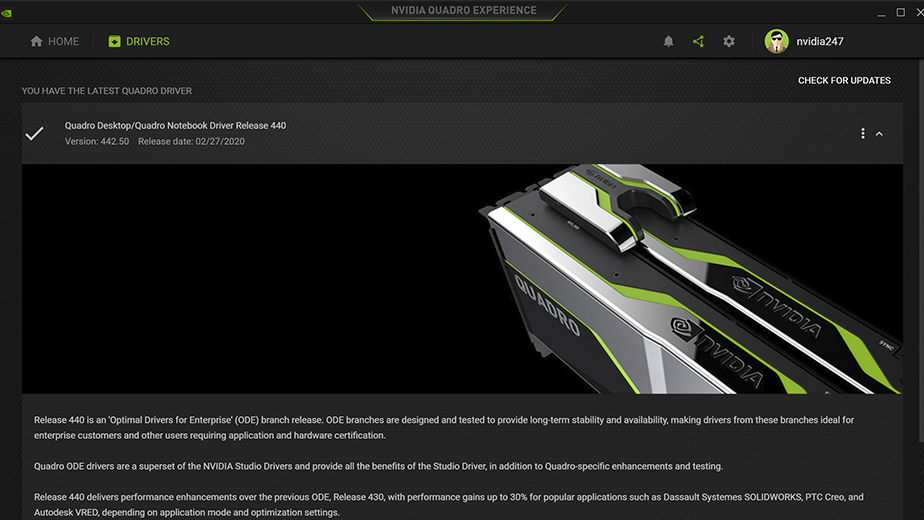Collapse the driver details chevron
This screenshot has height=520, width=924.
click(879, 134)
